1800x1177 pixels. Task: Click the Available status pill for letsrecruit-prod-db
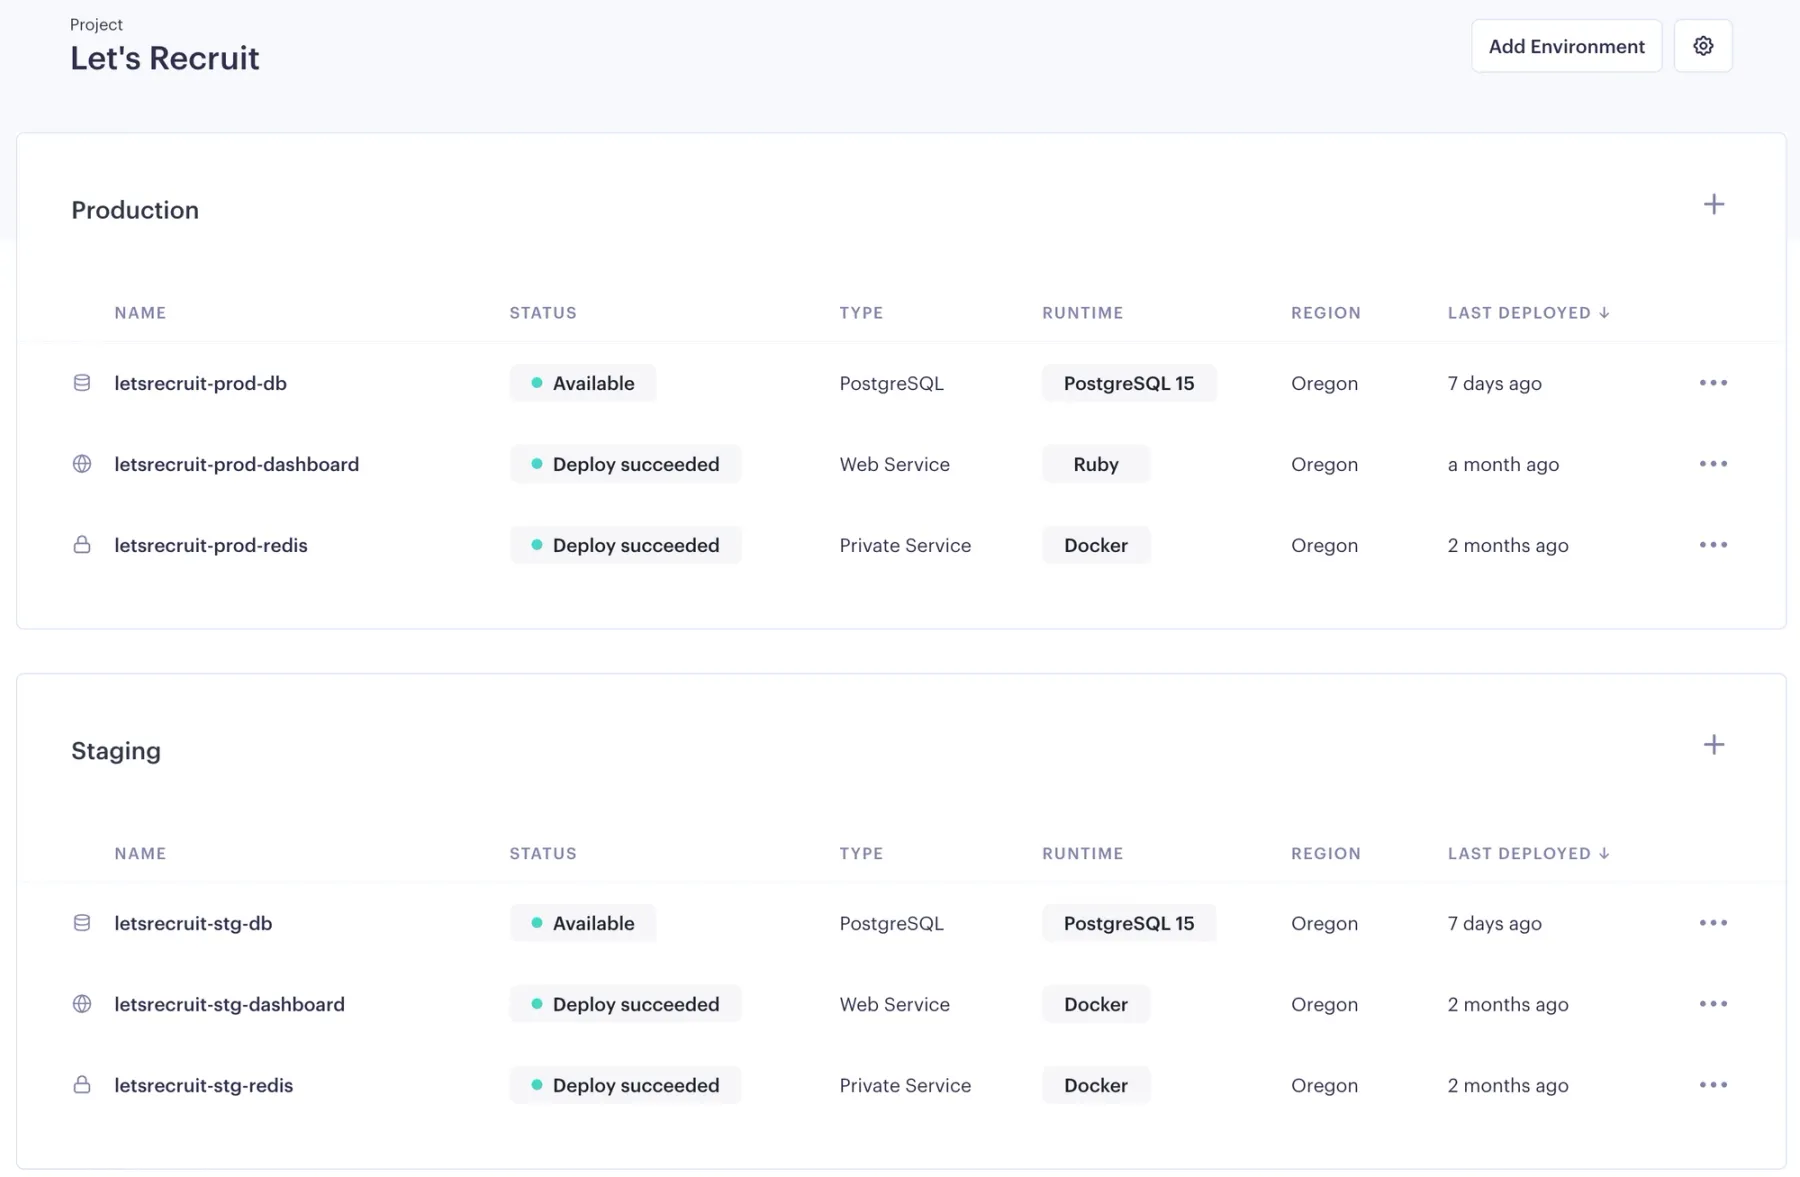[583, 382]
